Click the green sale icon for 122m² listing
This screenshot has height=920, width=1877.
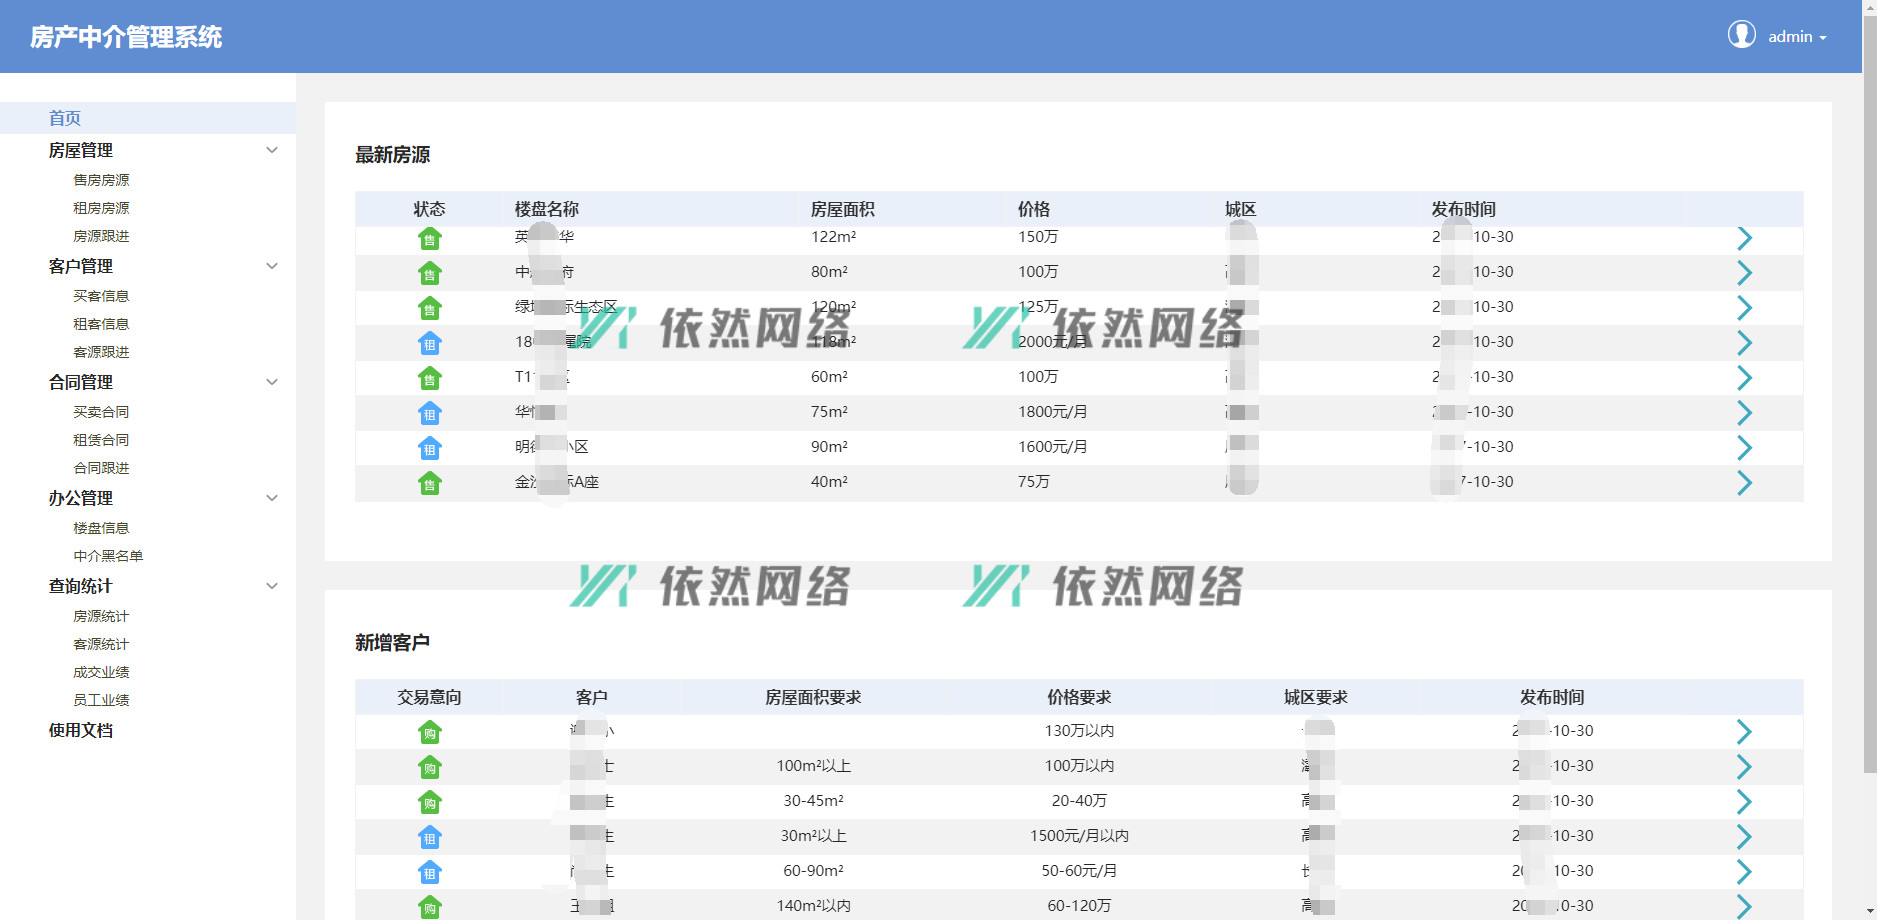click(429, 239)
